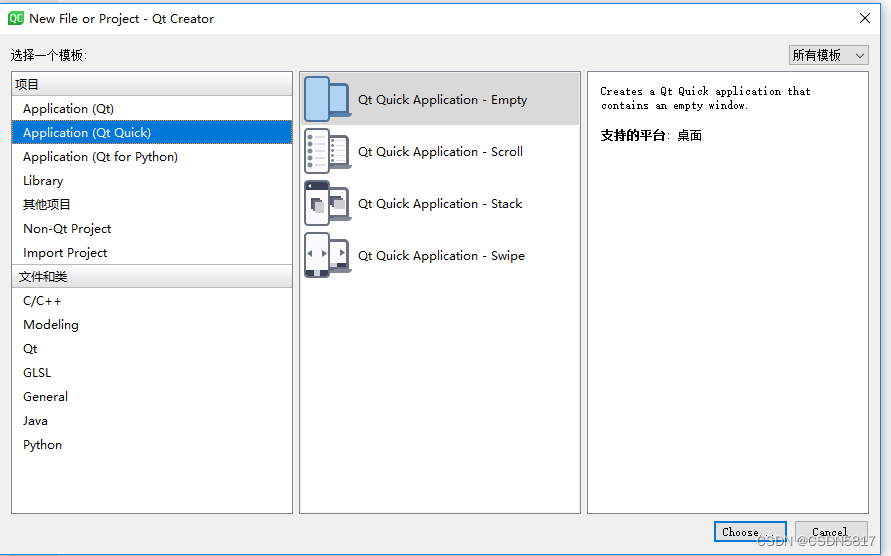Viewport: 891px width, 556px height.
Task: Close the New File or Project dialog
Action: [x=865, y=18]
